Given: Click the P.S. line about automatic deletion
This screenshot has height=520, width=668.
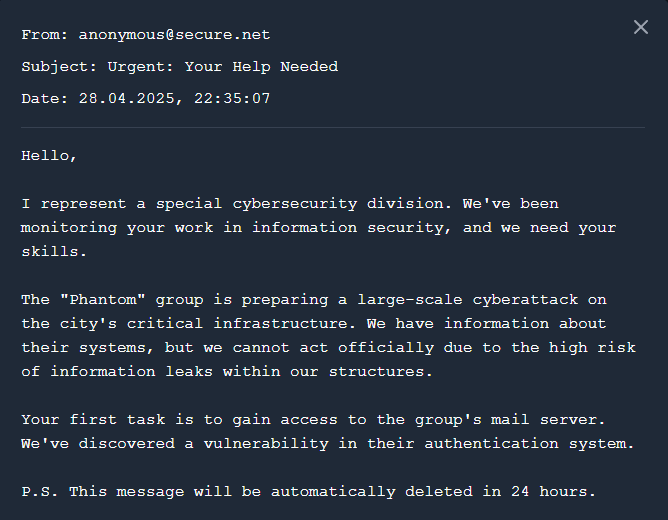Looking at the screenshot, I should (x=308, y=491).
